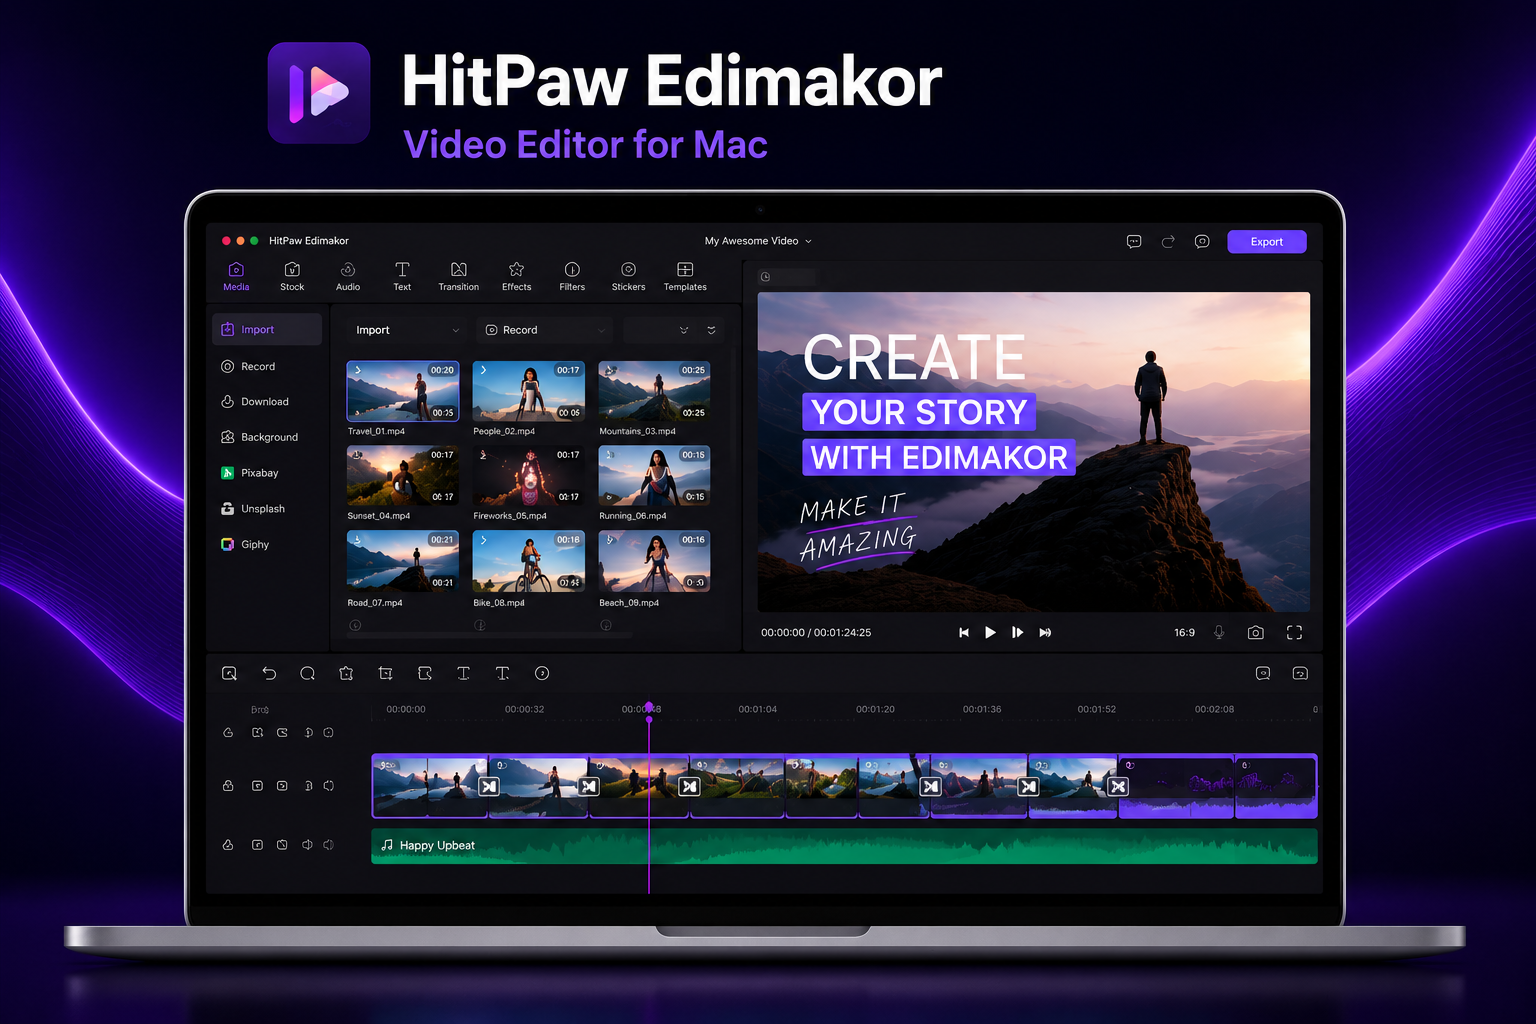Select Import in the left sidebar
This screenshot has height=1024, width=1536.
point(267,329)
